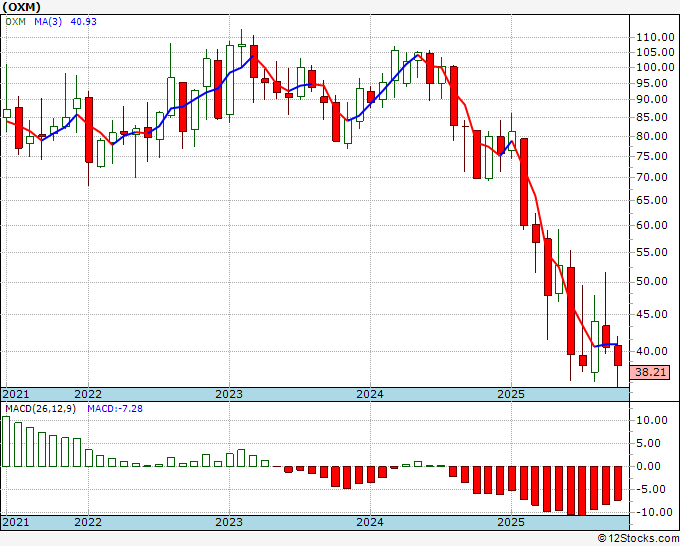Click the 2024 label on MACD time axis
680x546 pixels.
(x=370, y=522)
